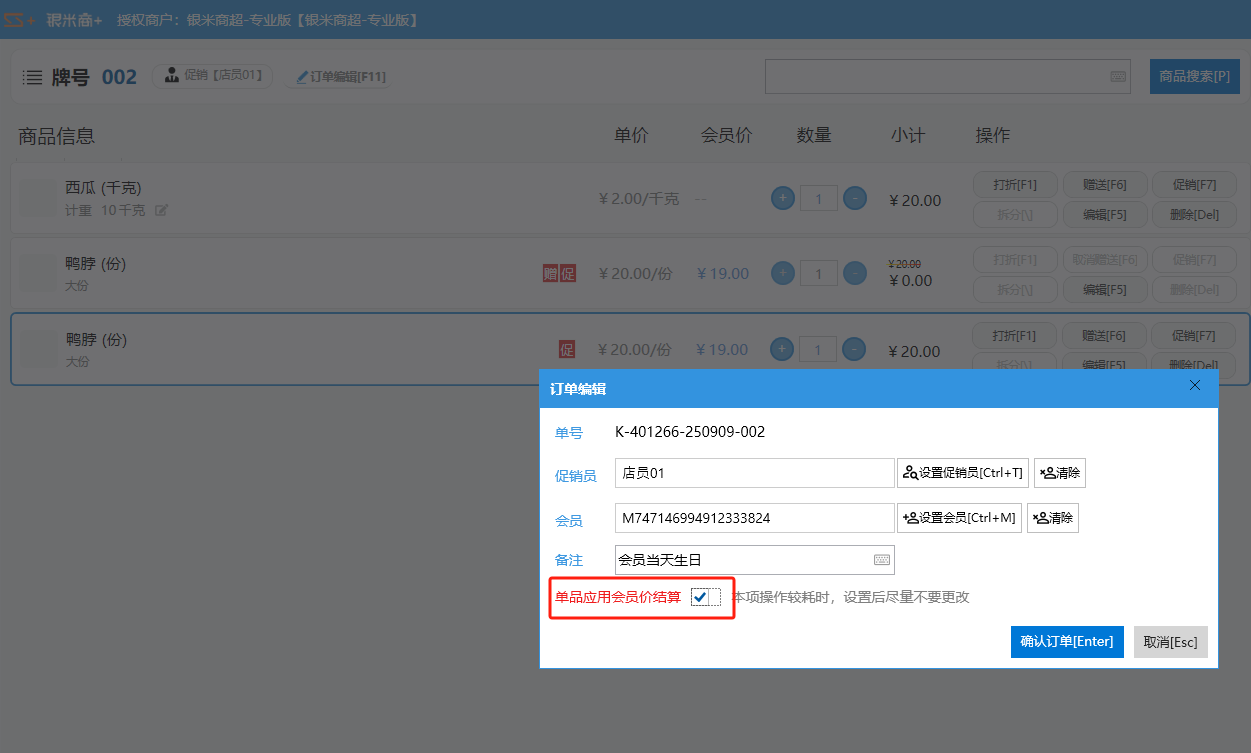Click the list icon beside 牌号
The image size is (1251, 753).
pos(32,77)
